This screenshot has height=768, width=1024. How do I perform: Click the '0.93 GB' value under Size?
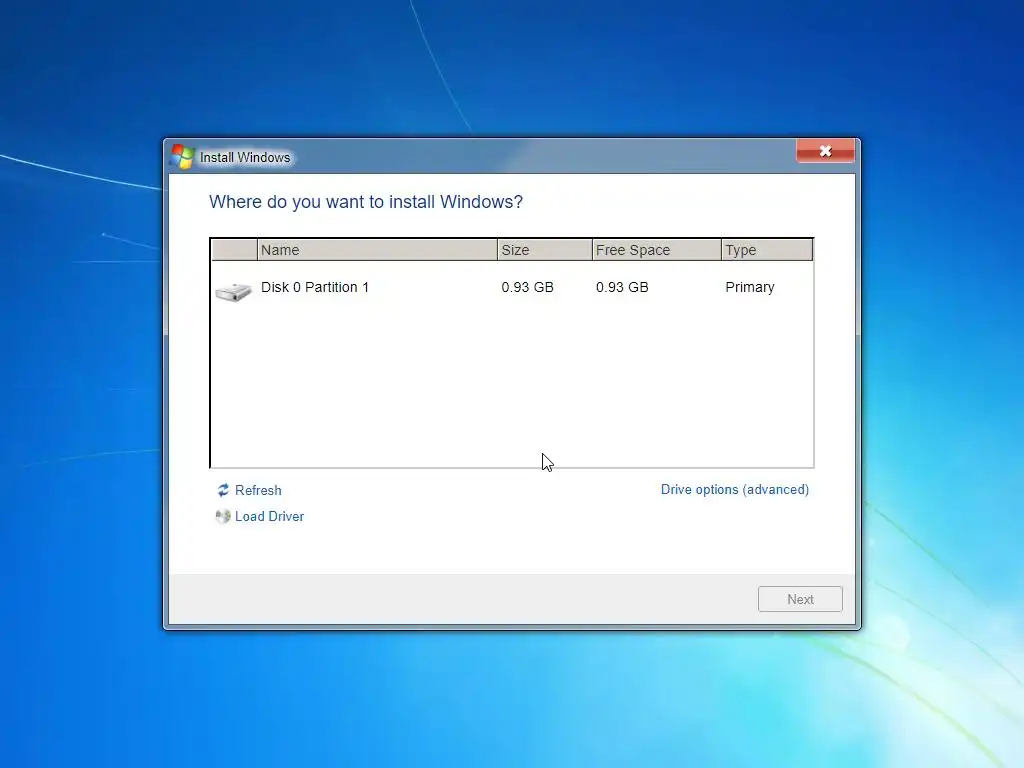(x=528, y=287)
